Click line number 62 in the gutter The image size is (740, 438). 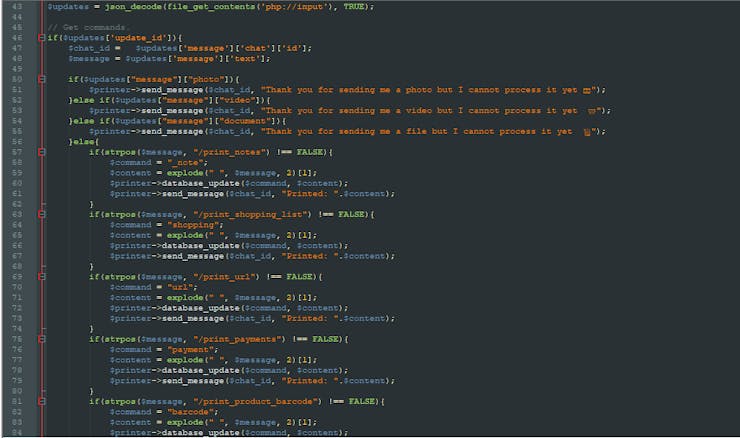17,204
